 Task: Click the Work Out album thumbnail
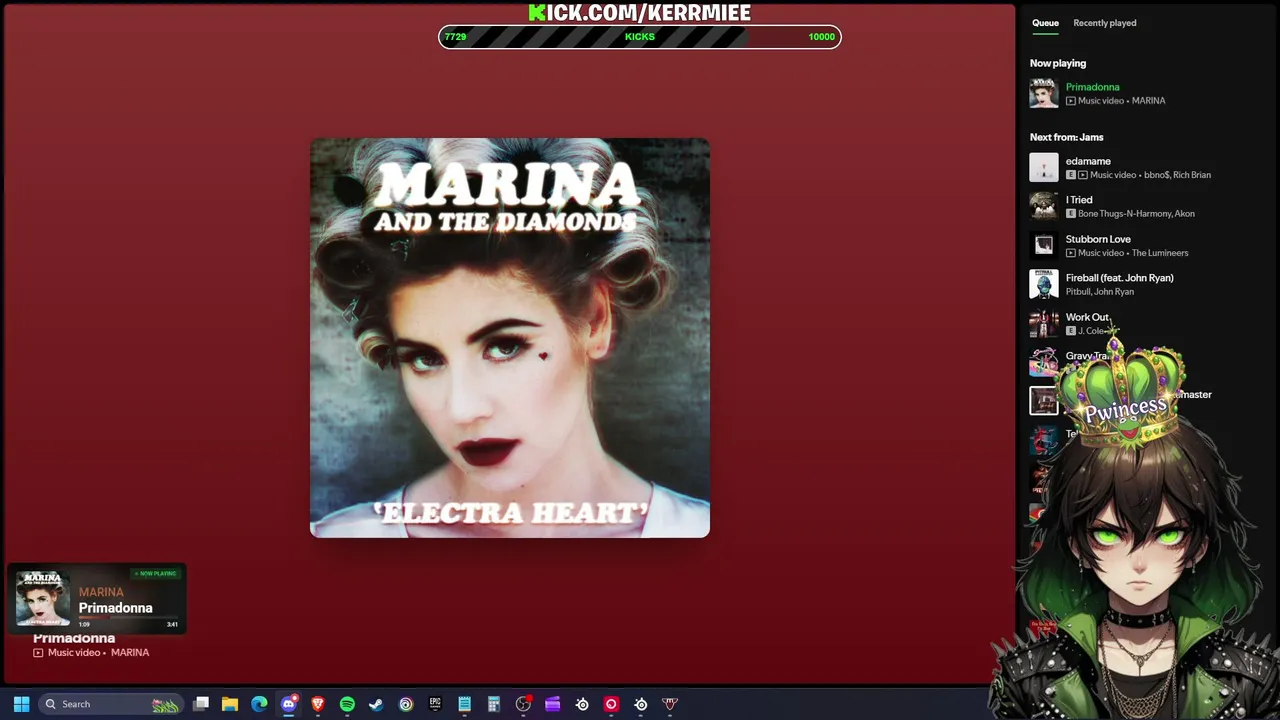click(x=1044, y=323)
